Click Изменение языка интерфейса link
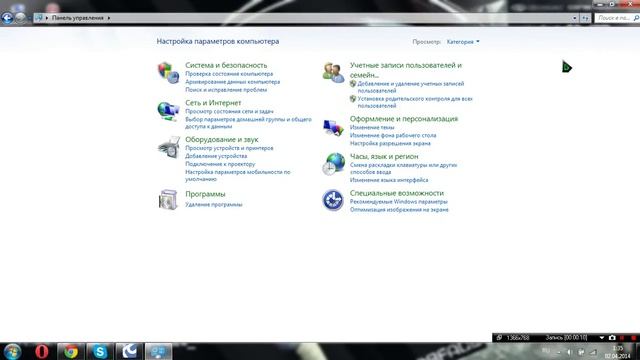 click(x=389, y=180)
